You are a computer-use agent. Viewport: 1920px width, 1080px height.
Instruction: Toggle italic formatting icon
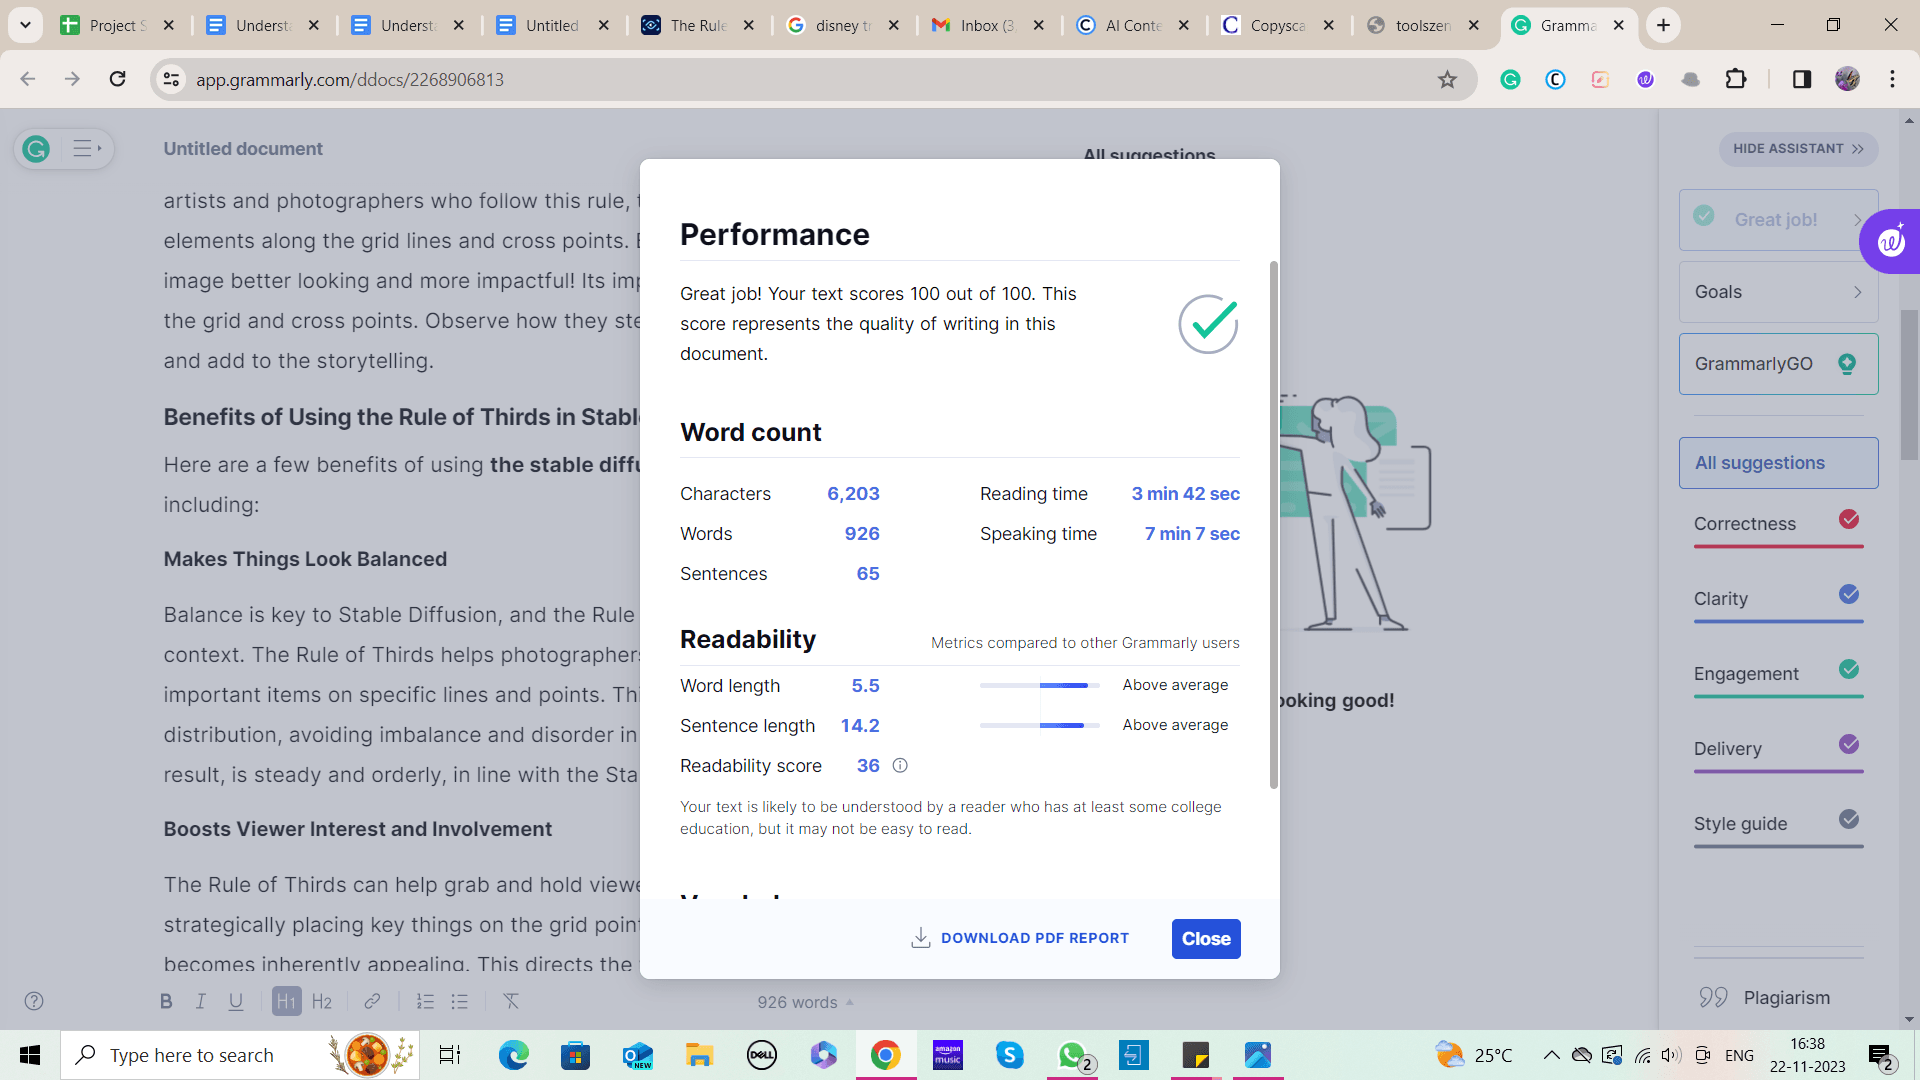click(200, 1001)
